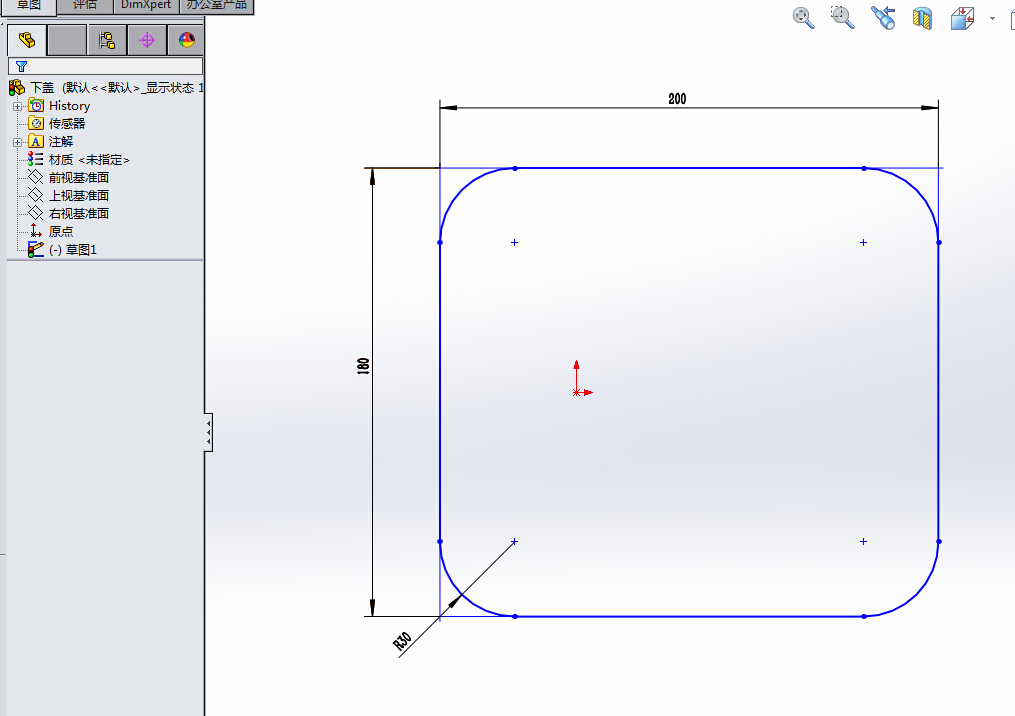Switch to the 草图 tab
The image size is (1015, 716).
(x=28, y=6)
